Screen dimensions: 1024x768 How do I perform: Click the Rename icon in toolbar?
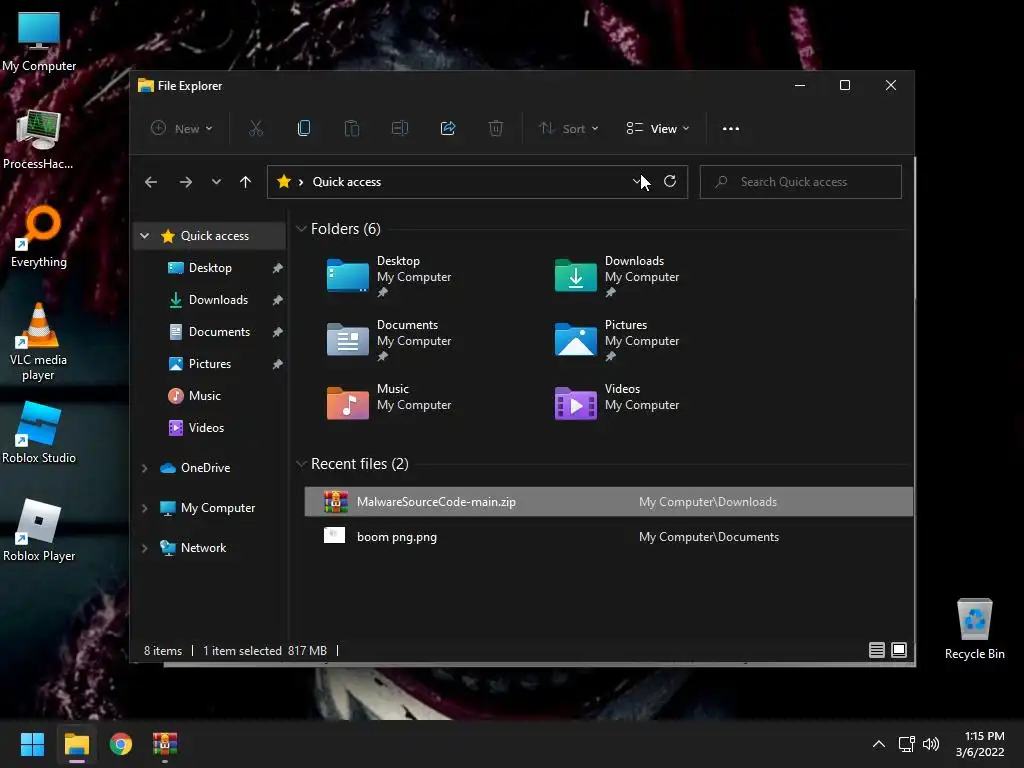coord(400,129)
